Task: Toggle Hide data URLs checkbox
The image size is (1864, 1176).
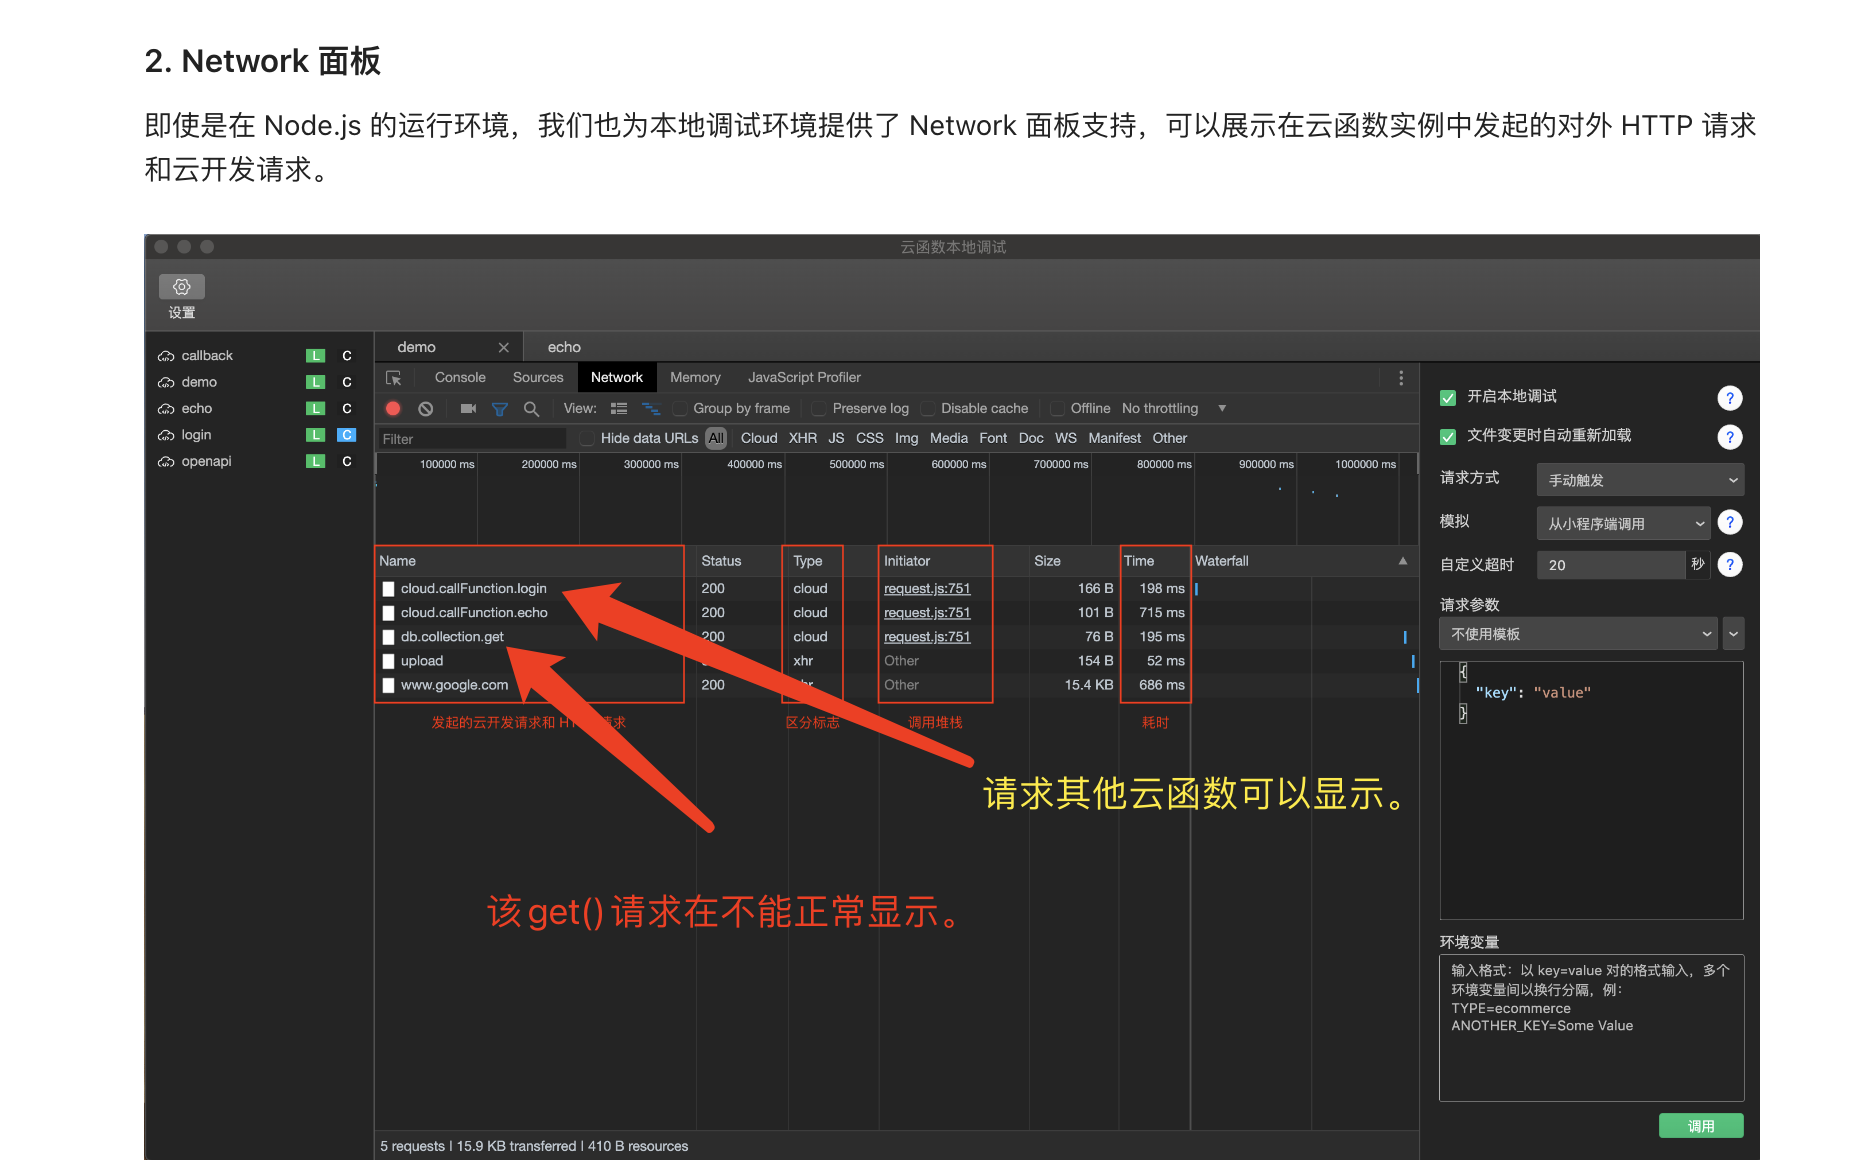Action: click(x=588, y=438)
